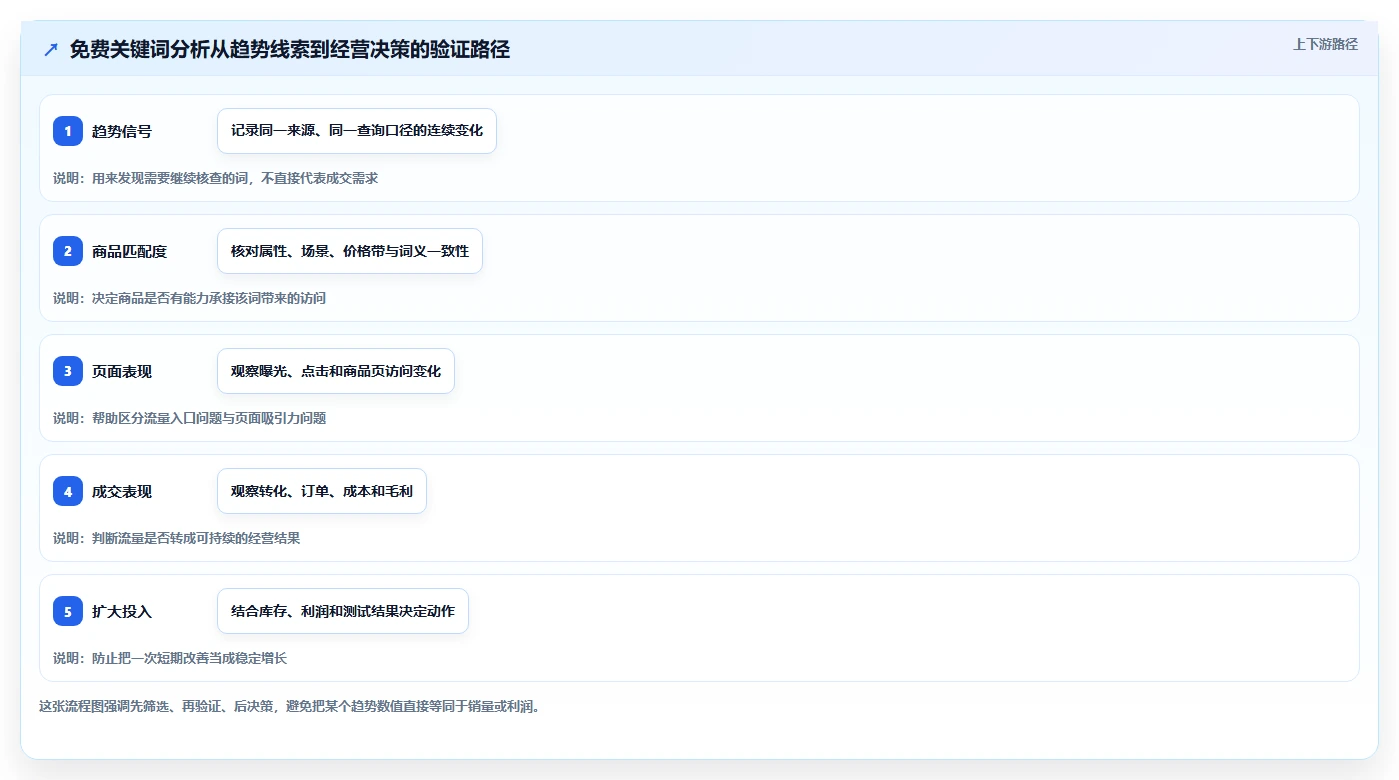
Task: Click the note 防止把一次短期改善当成稳定增长
Action: click(170, 658)
